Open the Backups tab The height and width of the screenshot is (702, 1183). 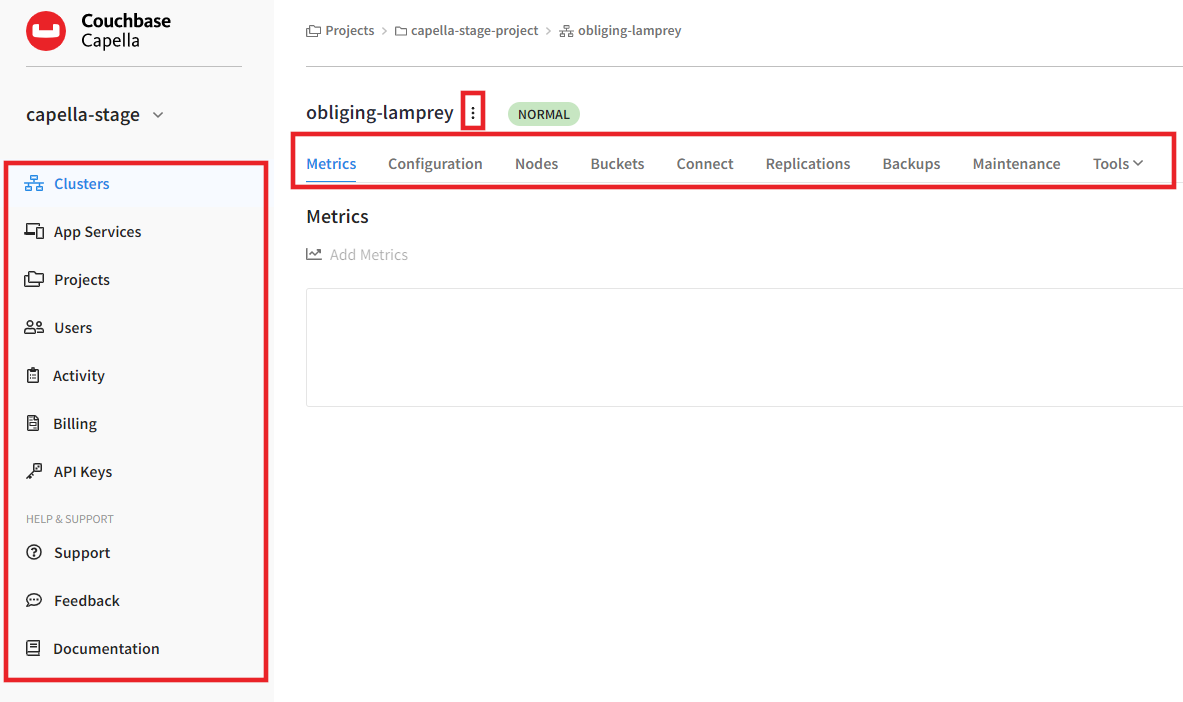(x=911, y=164)
